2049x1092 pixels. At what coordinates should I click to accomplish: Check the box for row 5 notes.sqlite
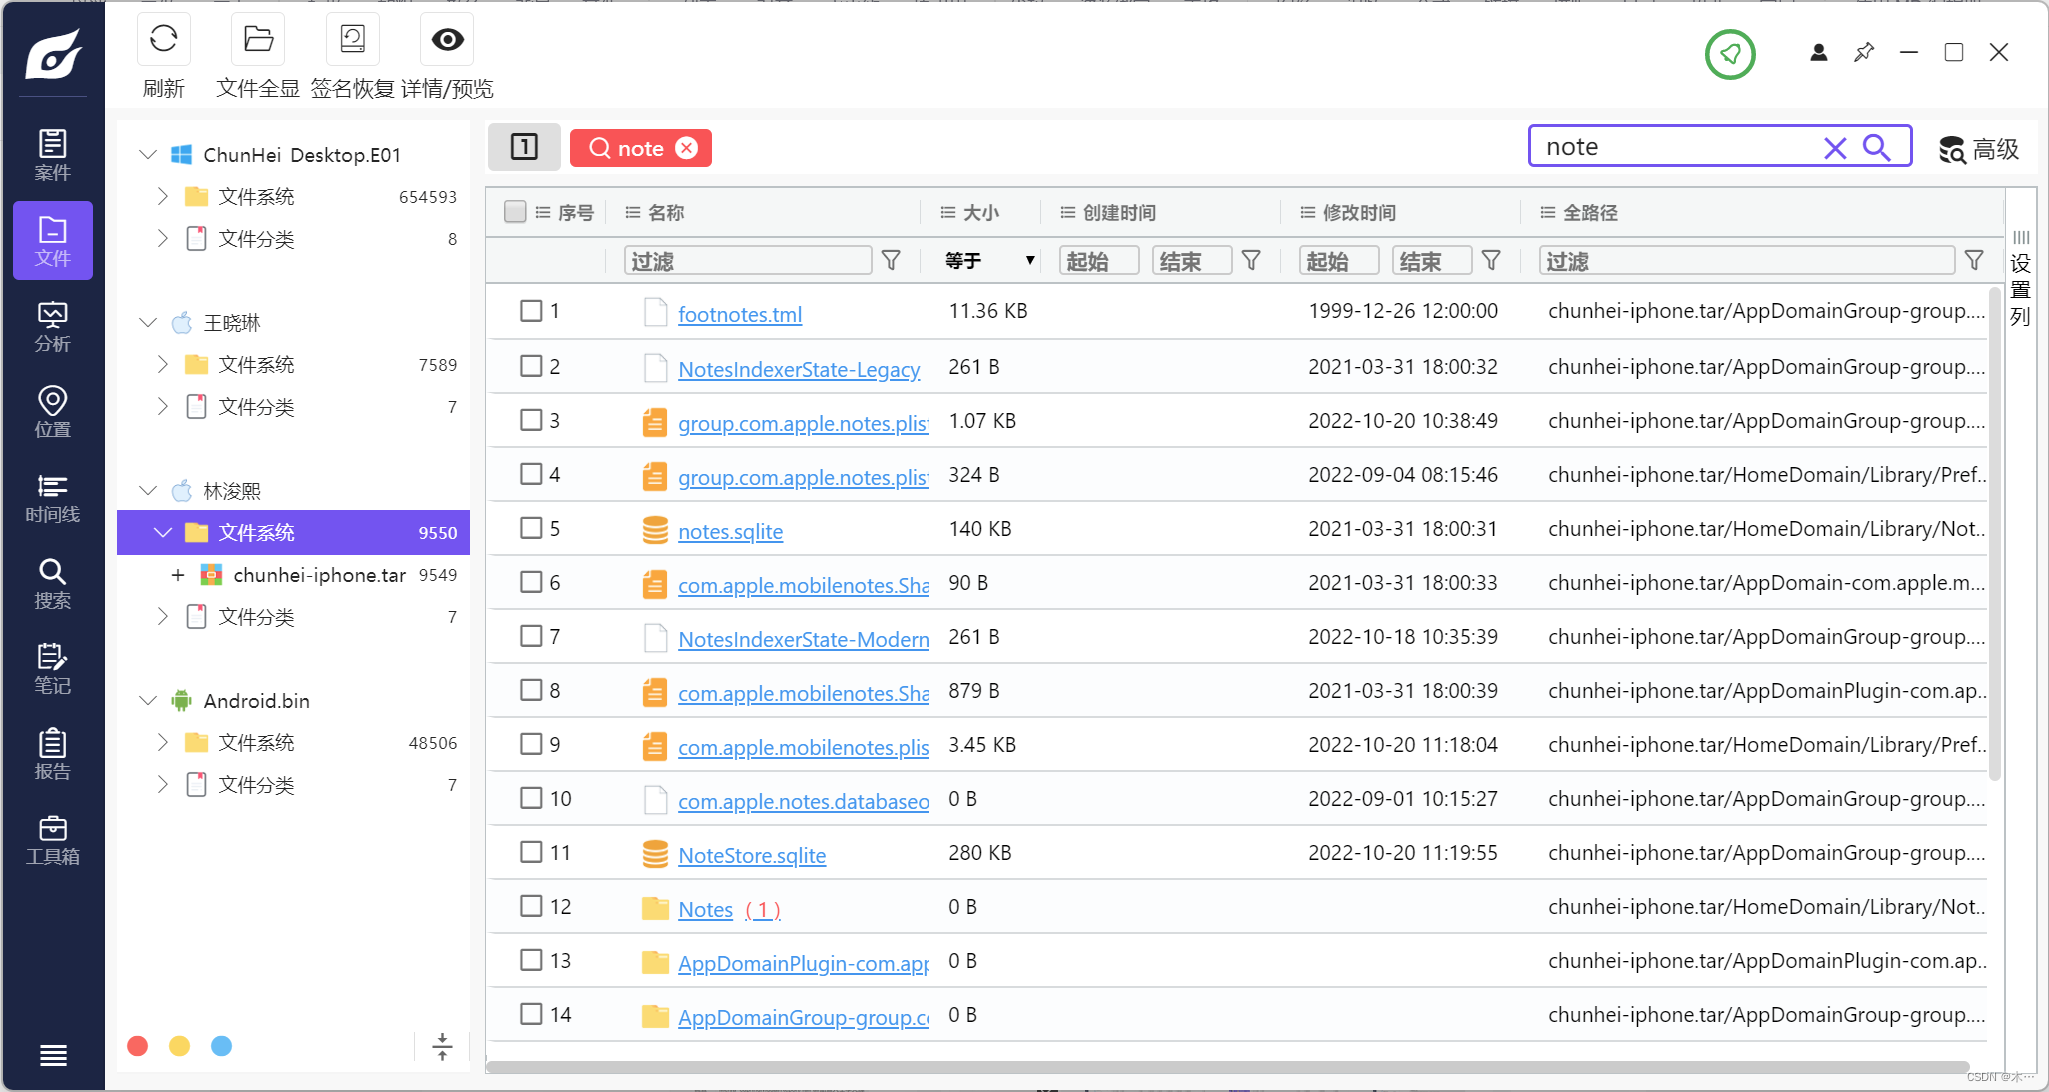tap(531, 528)
